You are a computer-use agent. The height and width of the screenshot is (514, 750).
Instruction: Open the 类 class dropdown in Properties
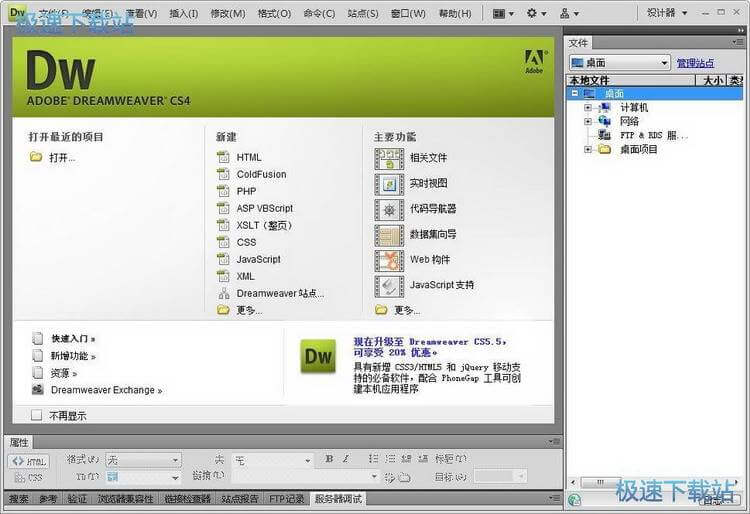click(273, 460)
